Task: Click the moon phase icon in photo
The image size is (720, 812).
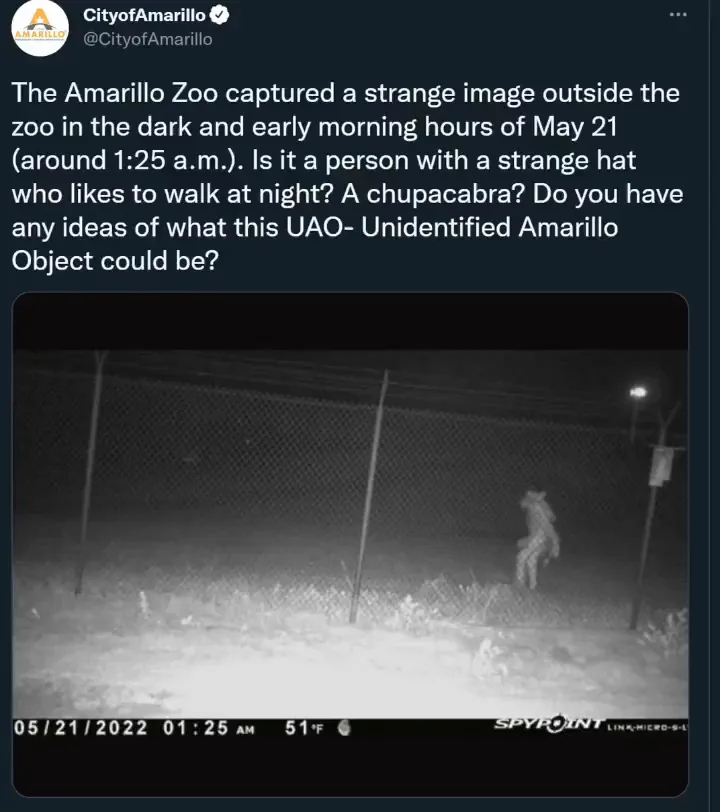Action: pyautogui.click(x=344, y=728)
